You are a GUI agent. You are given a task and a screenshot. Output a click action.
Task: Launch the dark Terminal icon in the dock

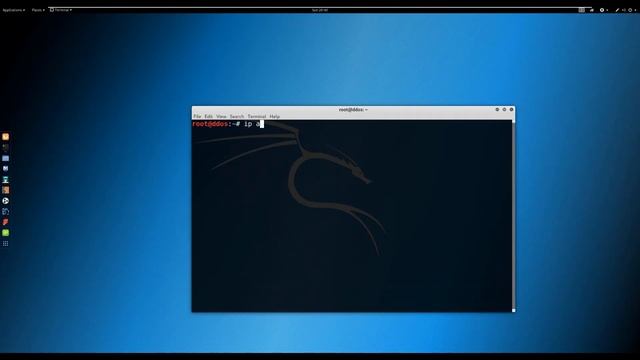[x=5, y=147]
